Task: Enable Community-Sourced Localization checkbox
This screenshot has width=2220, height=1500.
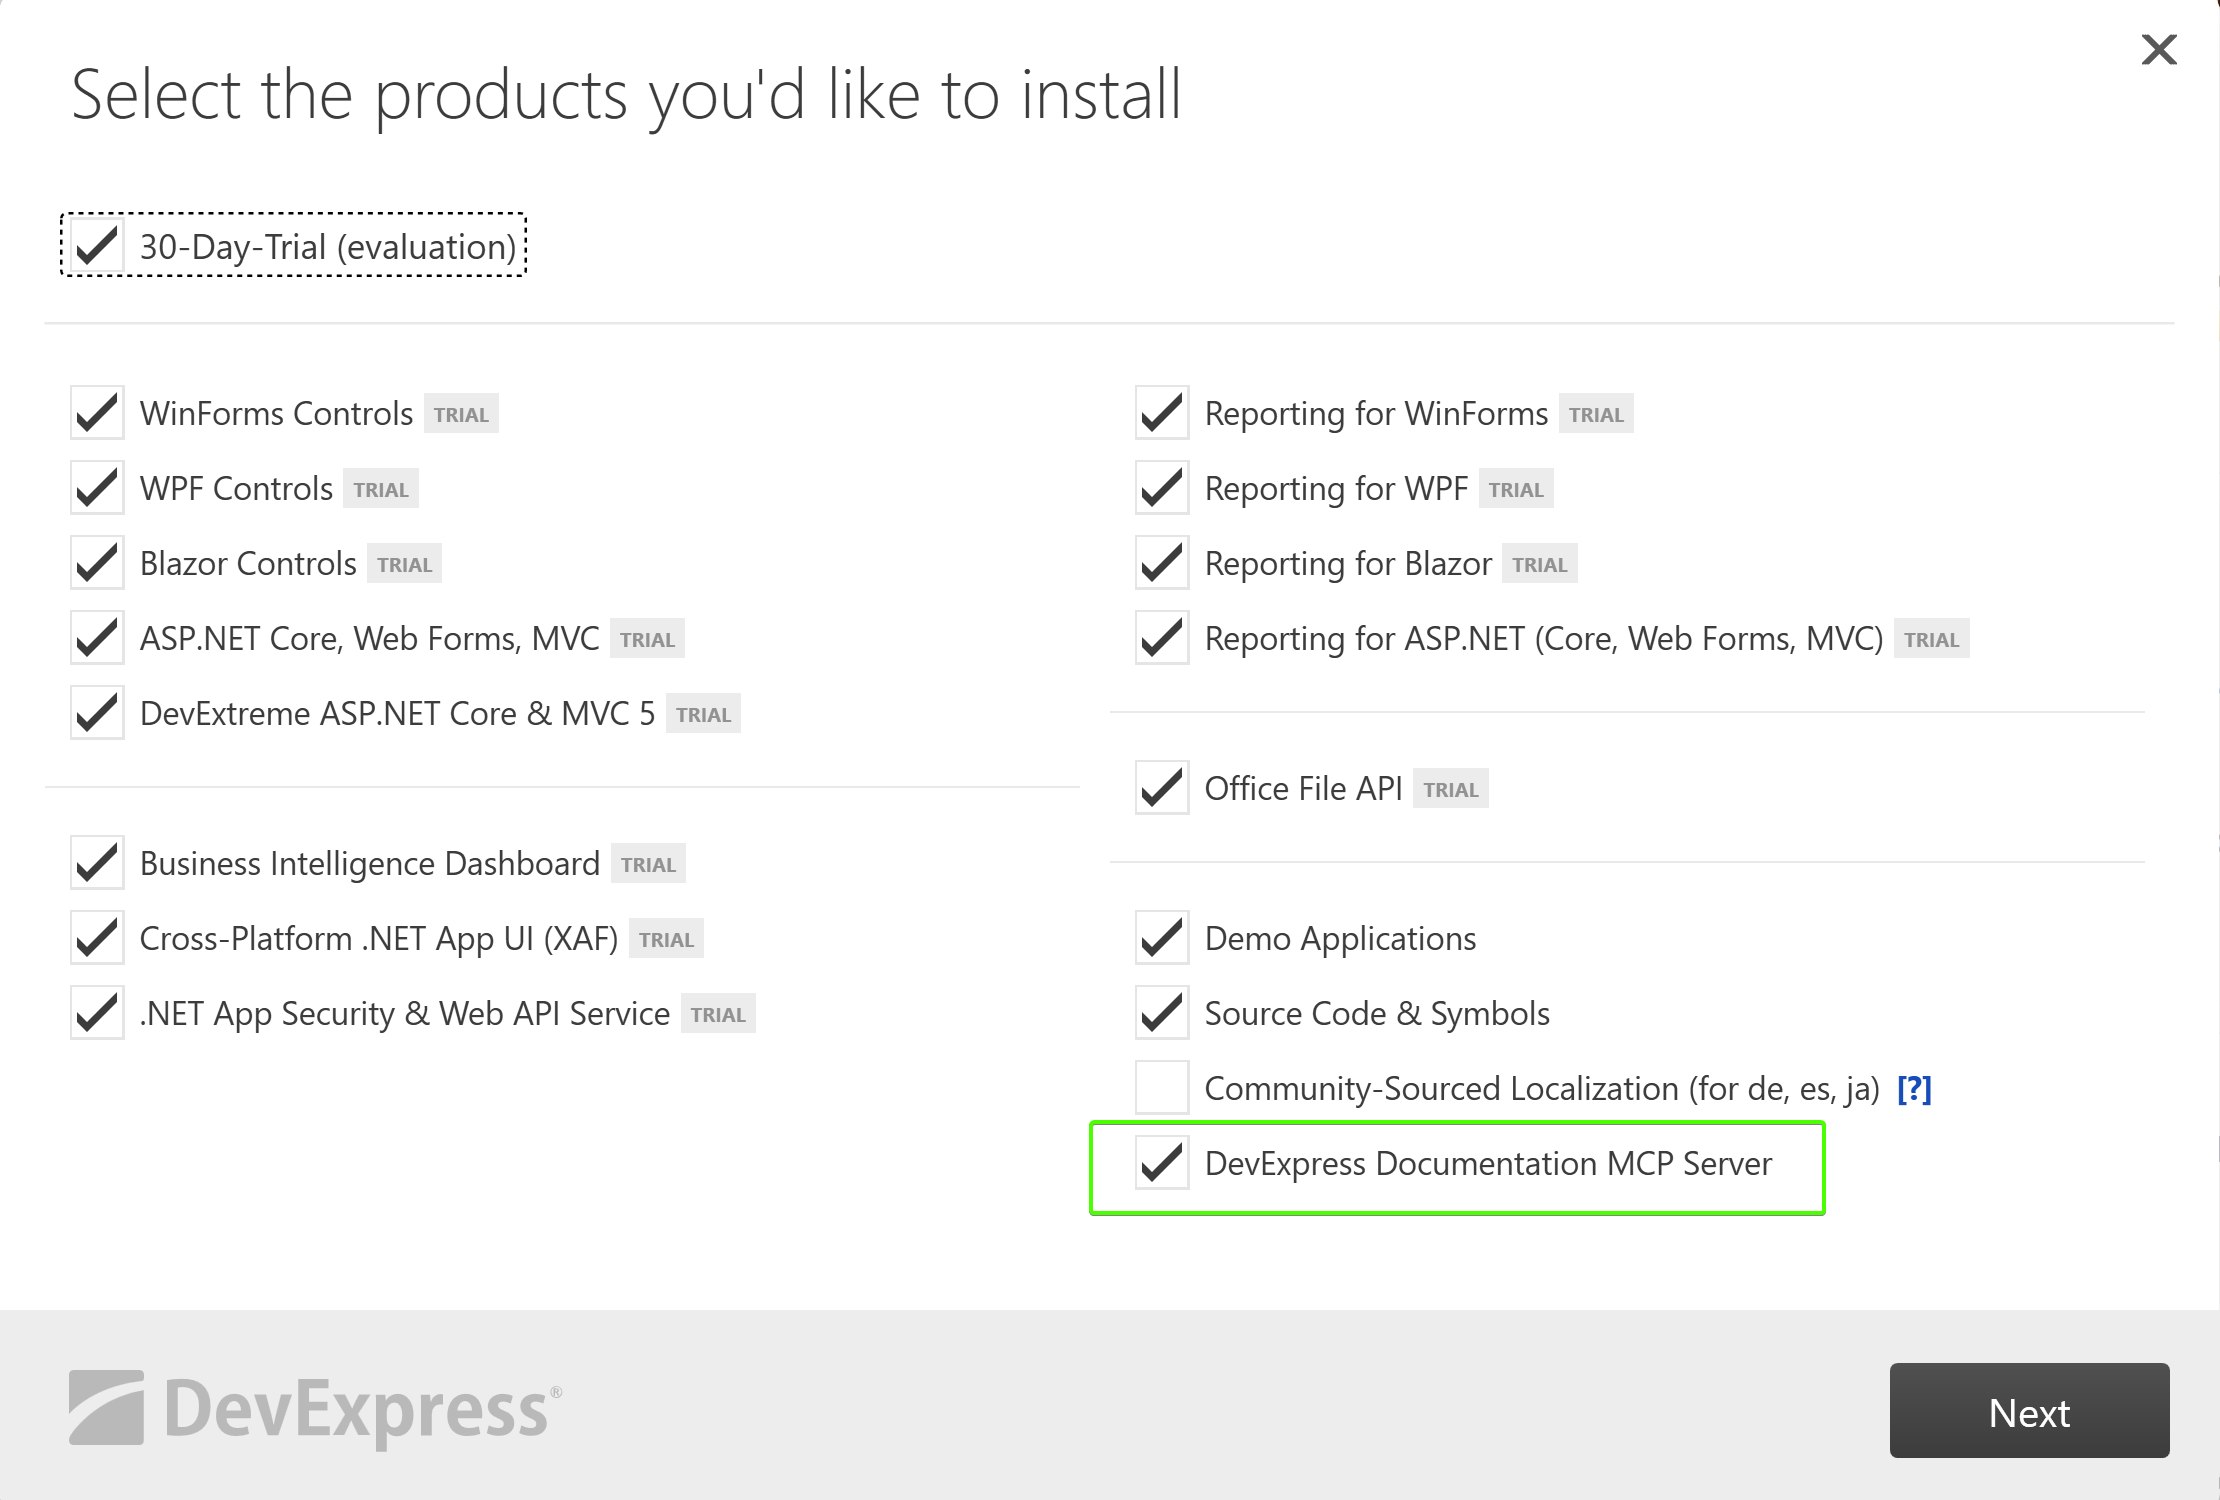Action: 1162,1087
